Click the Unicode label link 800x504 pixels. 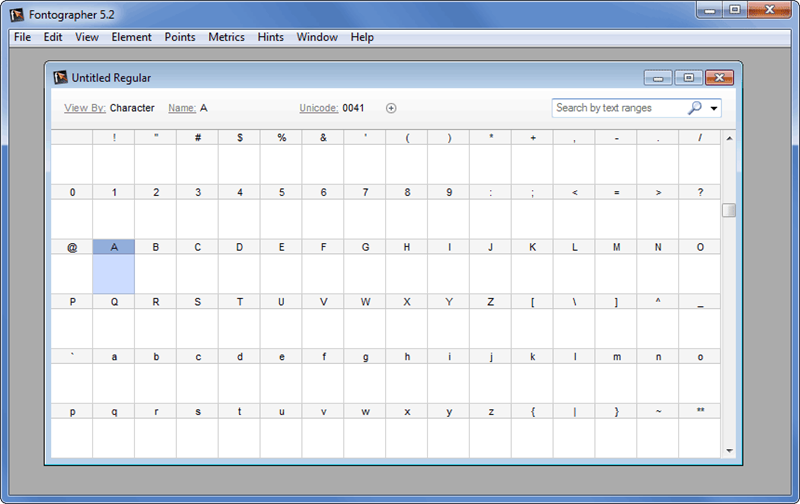[x=318, y=108]
